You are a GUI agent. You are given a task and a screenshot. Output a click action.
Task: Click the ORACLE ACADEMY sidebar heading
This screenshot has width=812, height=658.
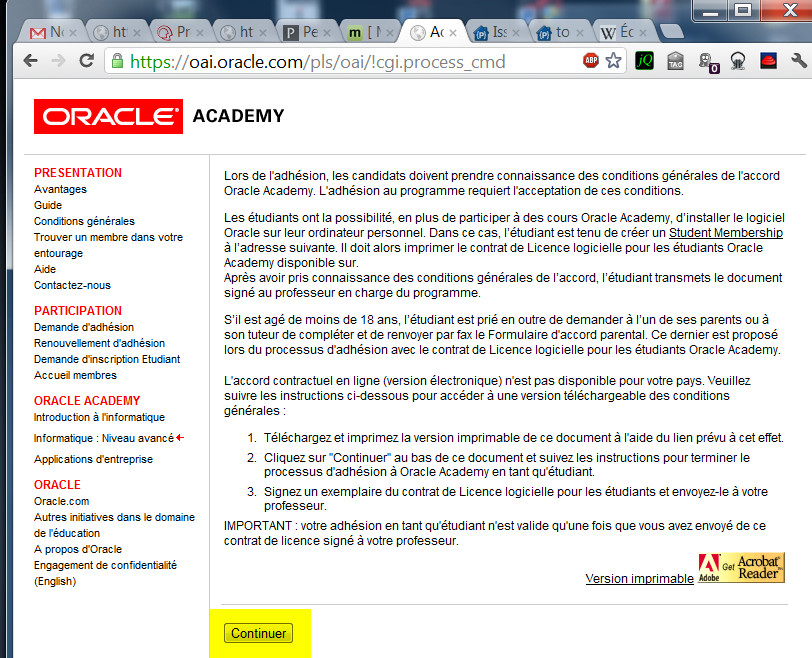(x=87, y=401)
